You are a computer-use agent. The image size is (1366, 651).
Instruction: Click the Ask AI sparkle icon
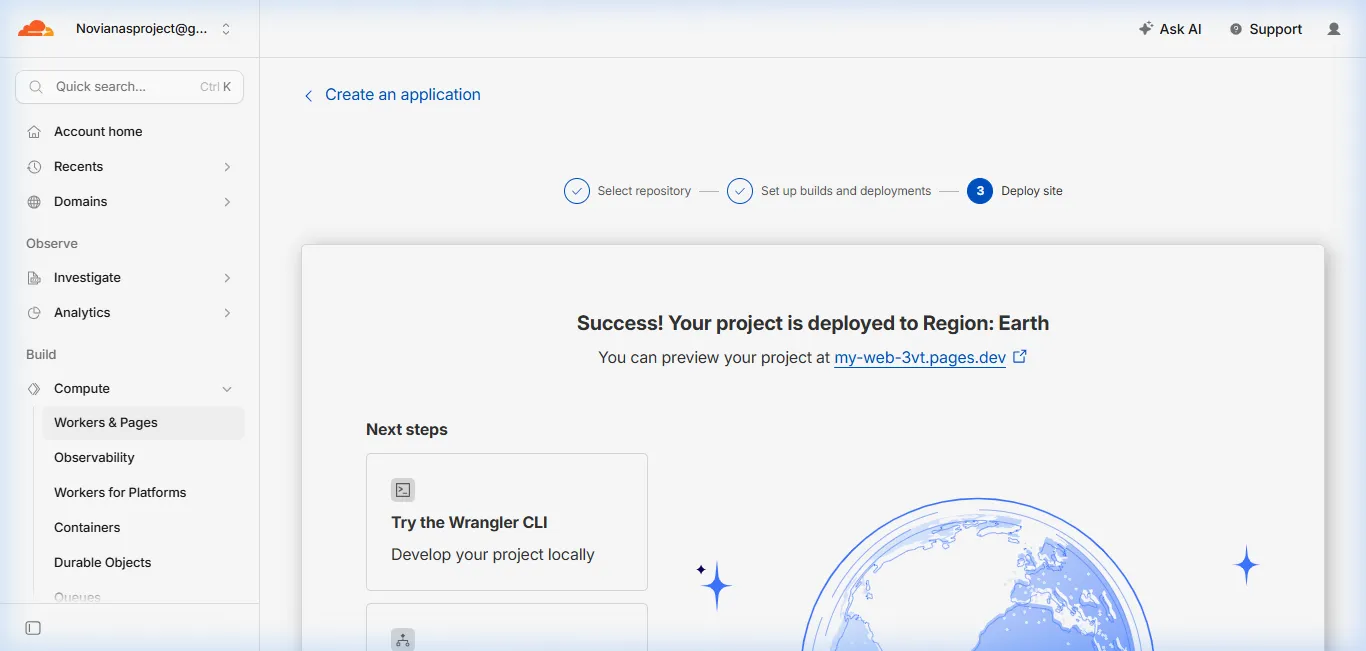1146,29
